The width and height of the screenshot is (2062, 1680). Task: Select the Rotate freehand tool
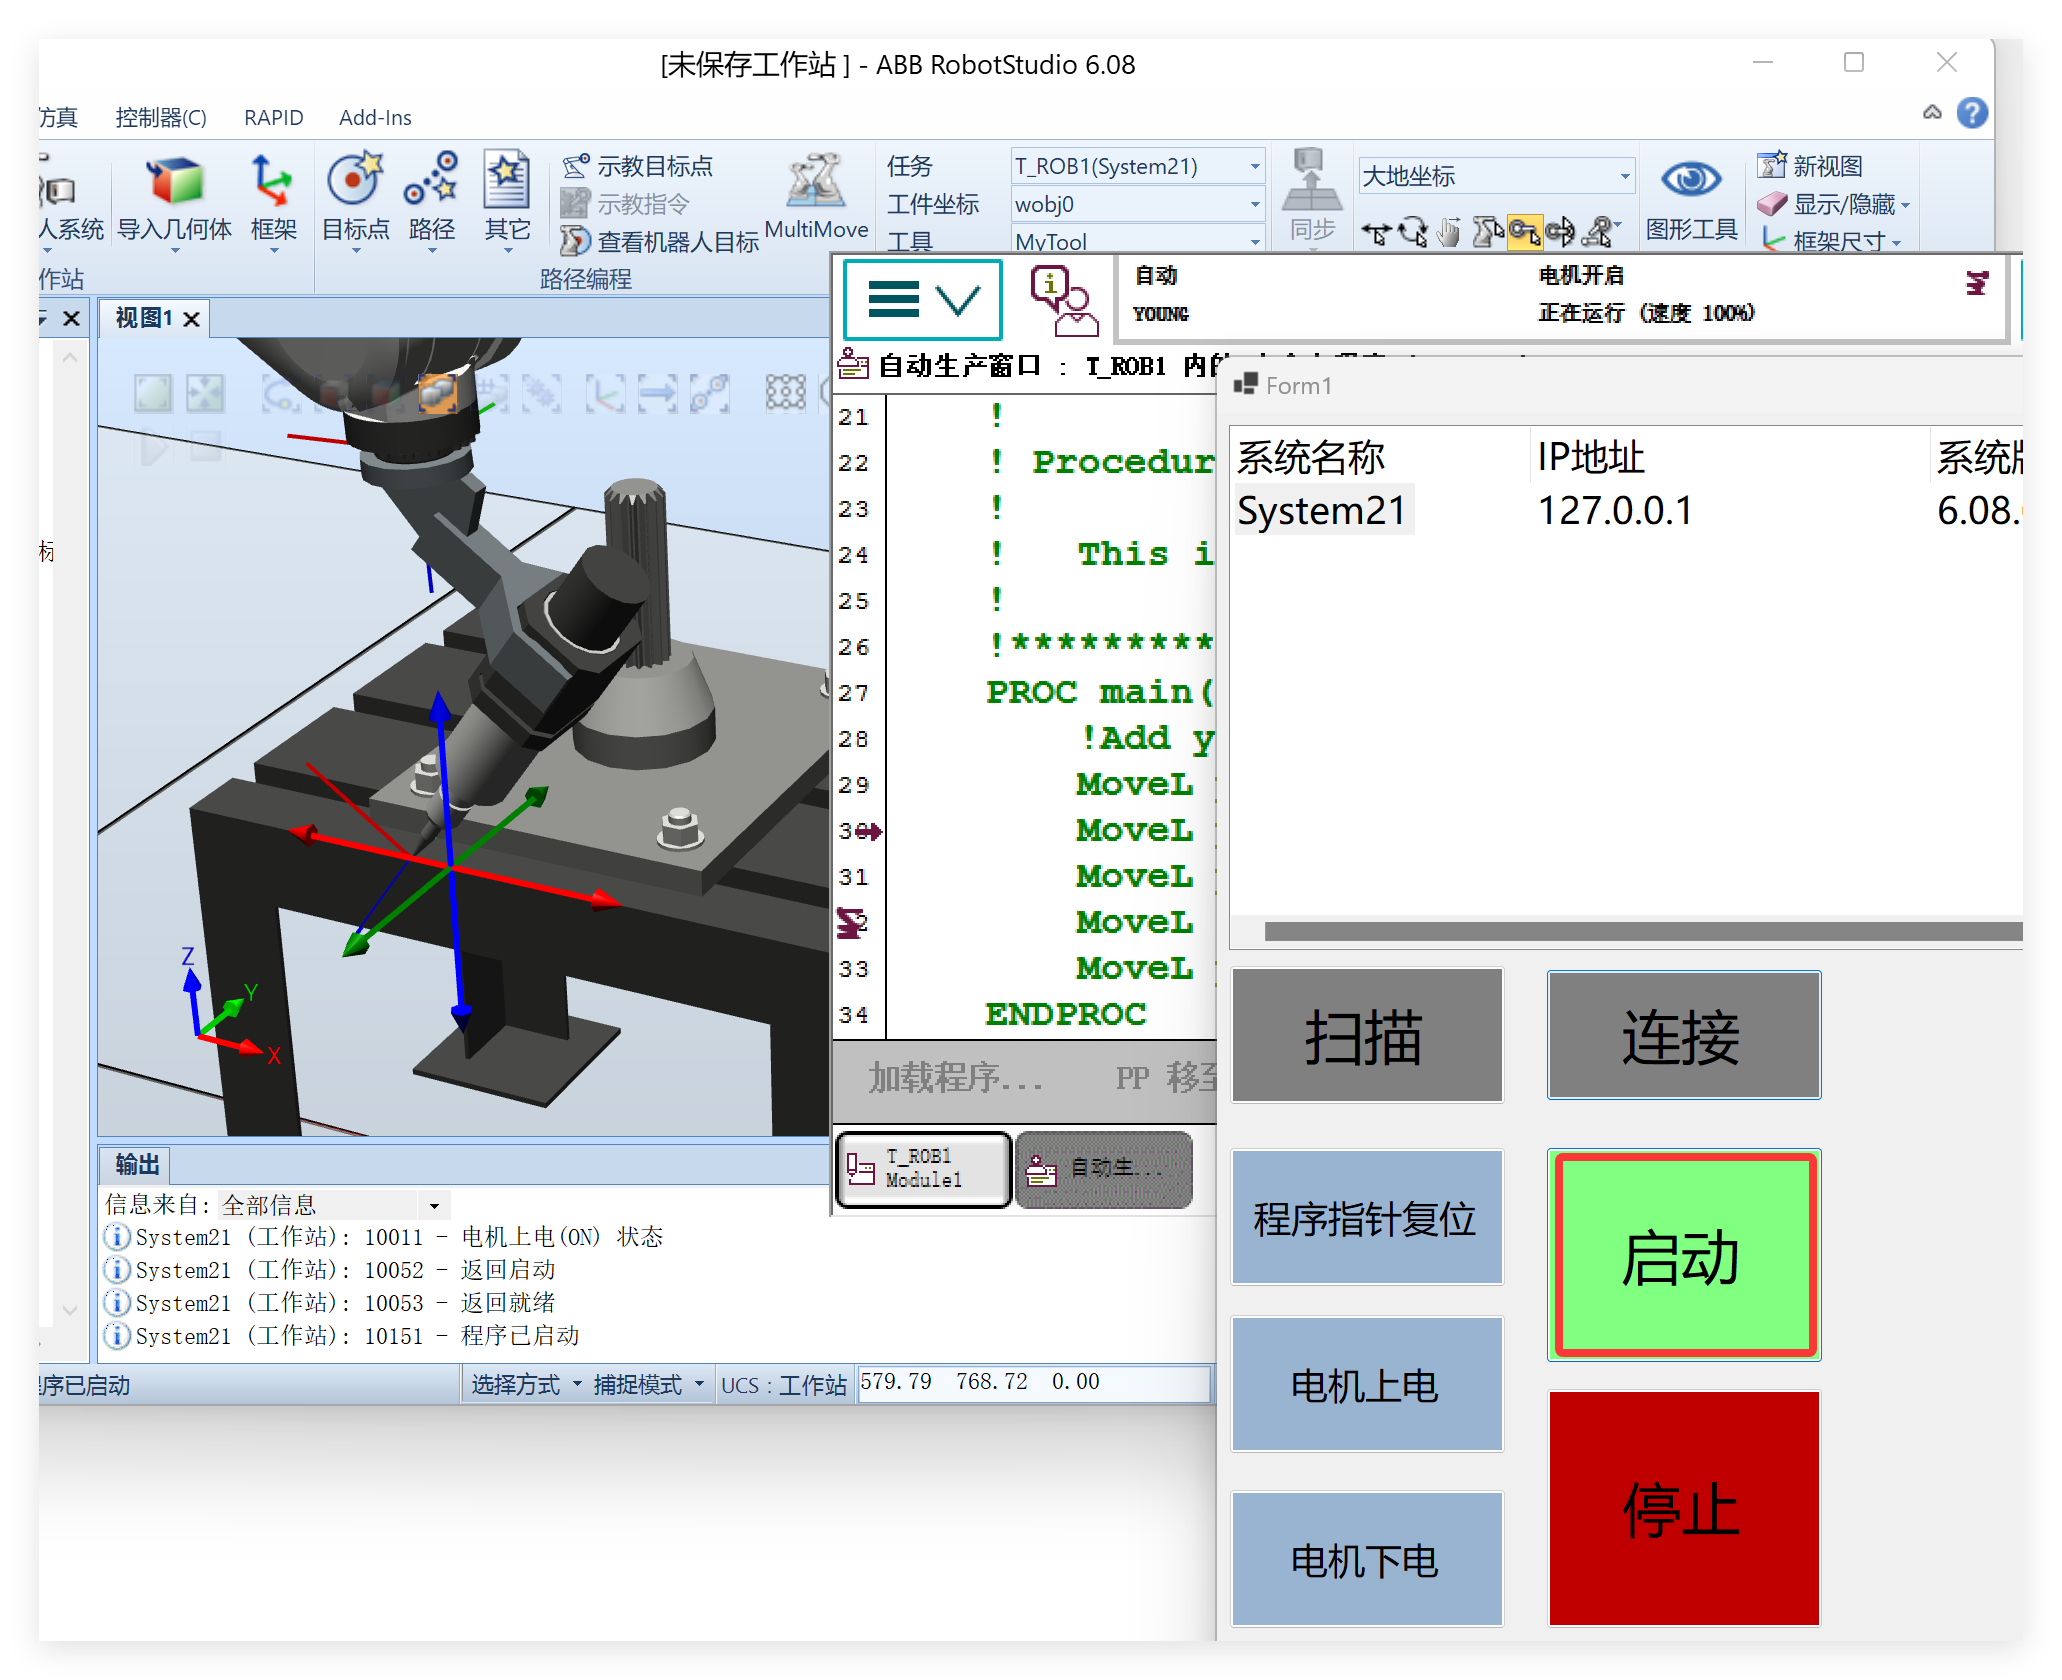(1413, 232)
